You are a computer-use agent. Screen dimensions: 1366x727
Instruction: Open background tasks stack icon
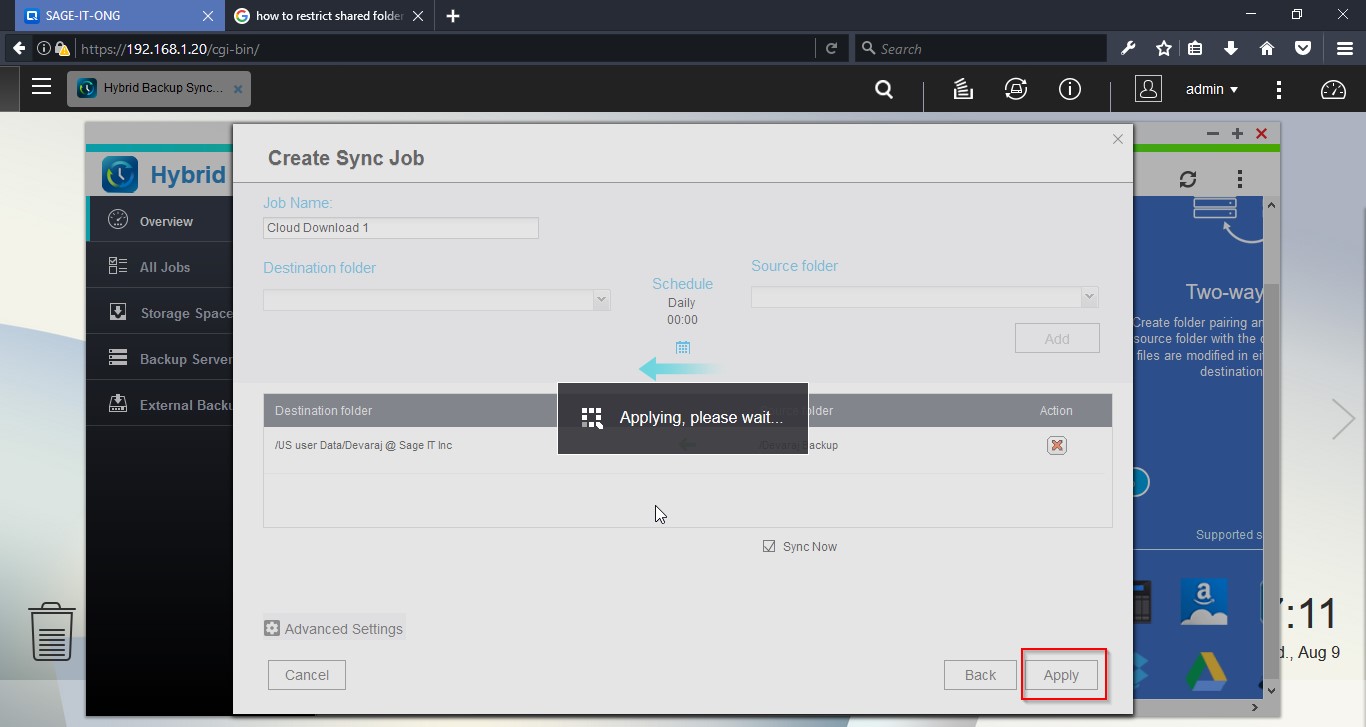pos(963,89)
